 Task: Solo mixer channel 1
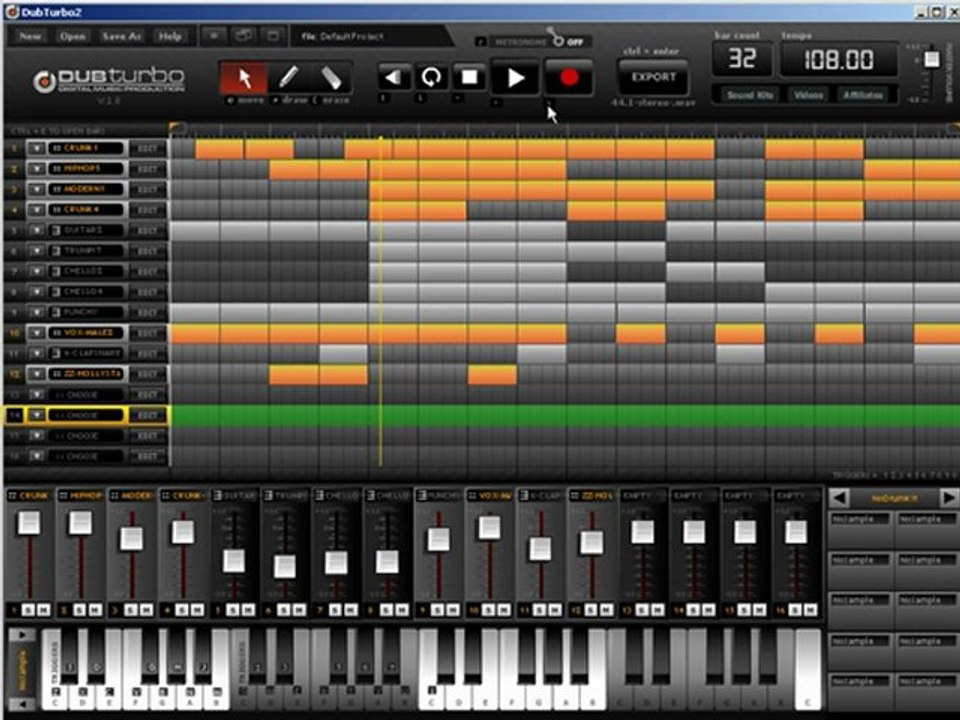[x=28, y=610]
